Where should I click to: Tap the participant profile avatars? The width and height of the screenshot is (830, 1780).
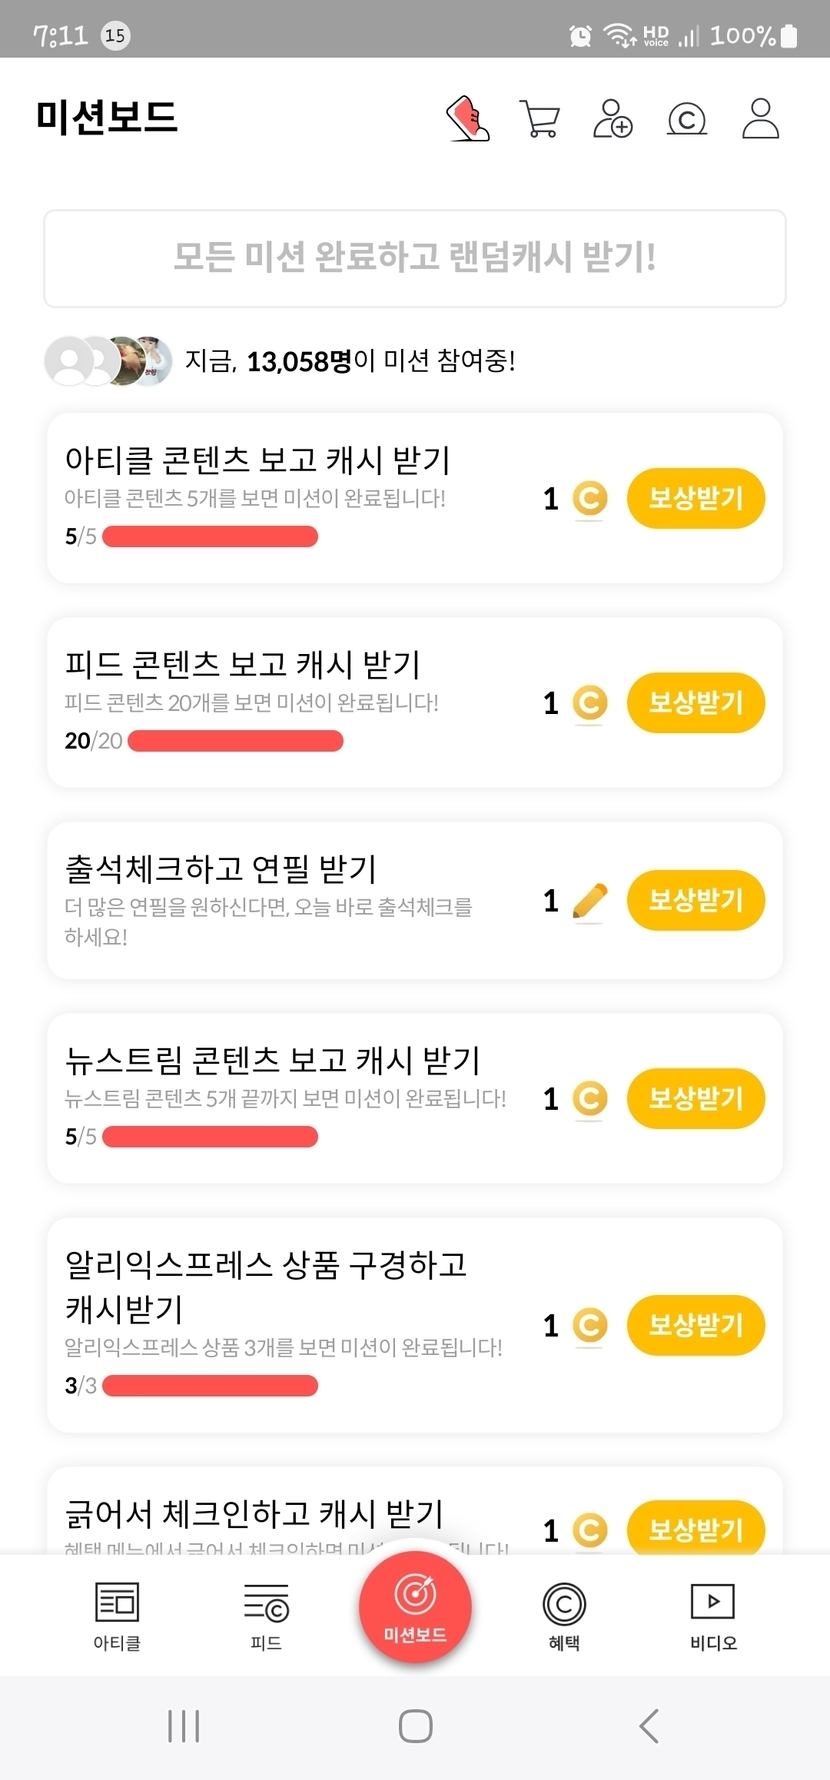(x=108, y=361)
